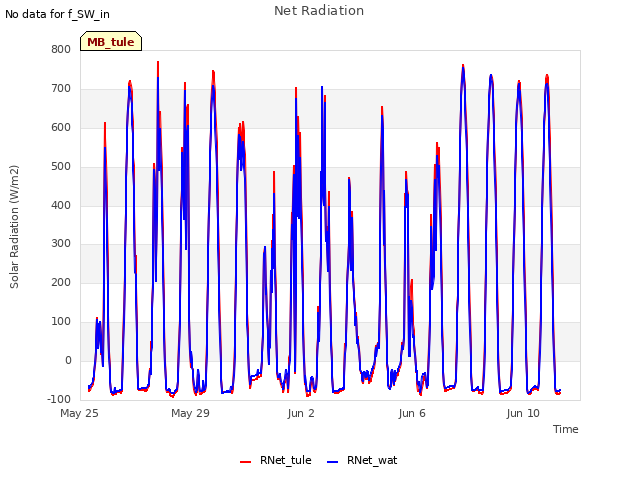Toggle the RNet_tule legend entry
The height and width of the screenshot is (480, 640).
pos(276,460)
